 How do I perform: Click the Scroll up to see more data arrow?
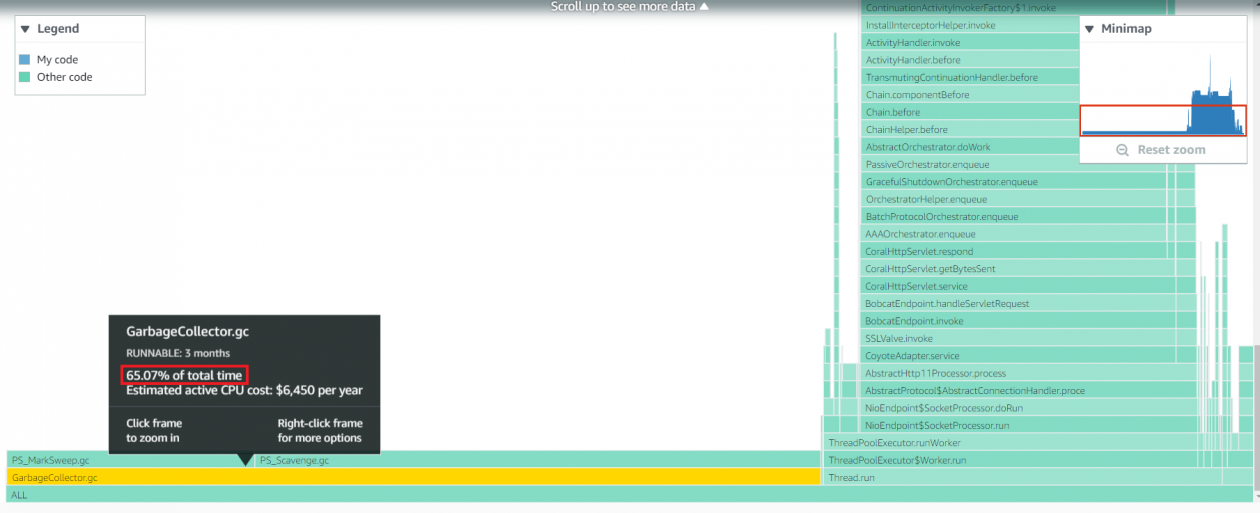pyautogui.click(x=703, y=7)
